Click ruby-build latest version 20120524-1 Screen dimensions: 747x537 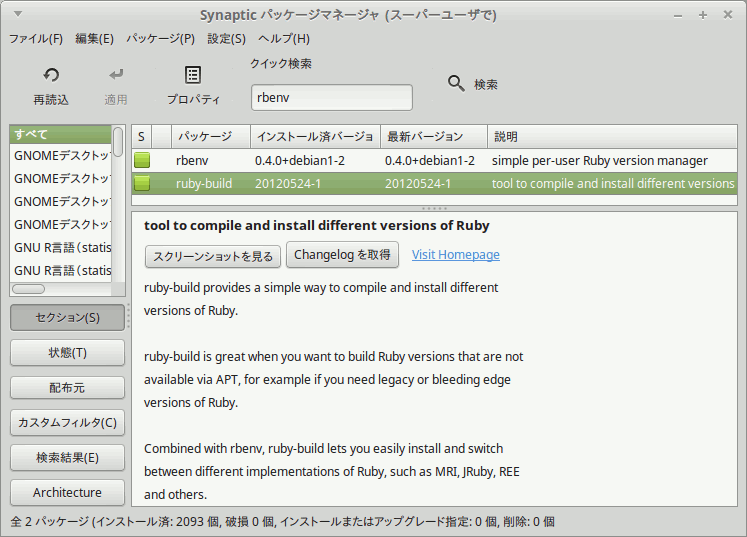[418, 183]
